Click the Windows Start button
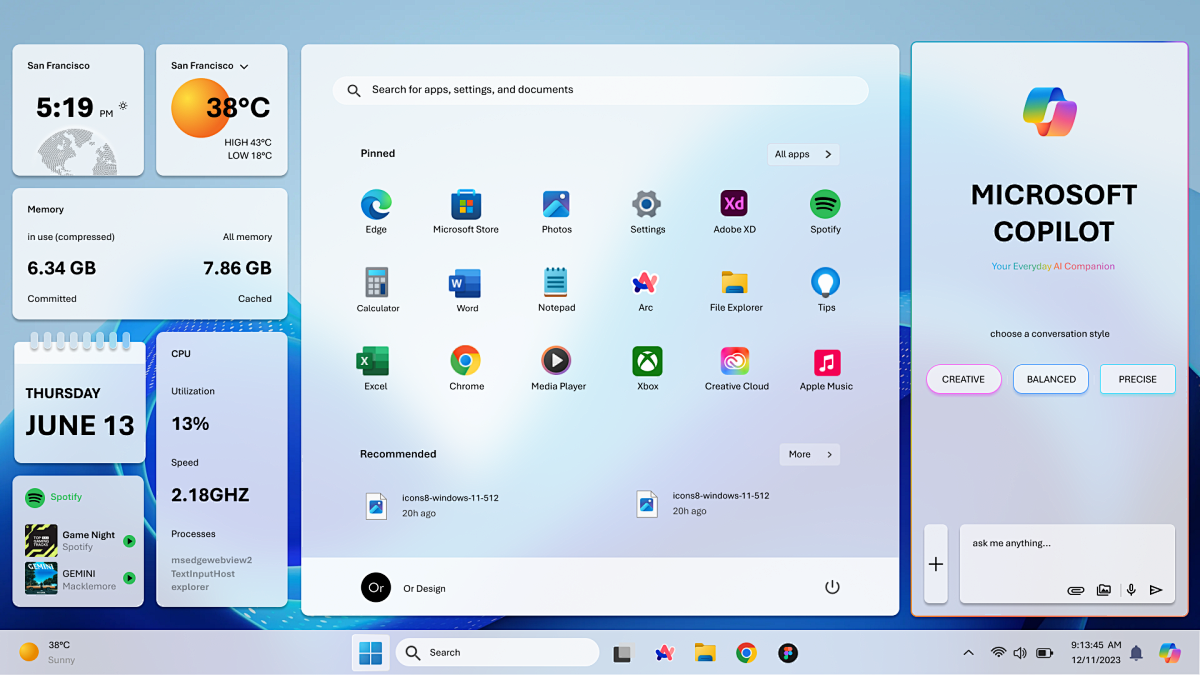The image size is (1200, 675). point(370,653)
